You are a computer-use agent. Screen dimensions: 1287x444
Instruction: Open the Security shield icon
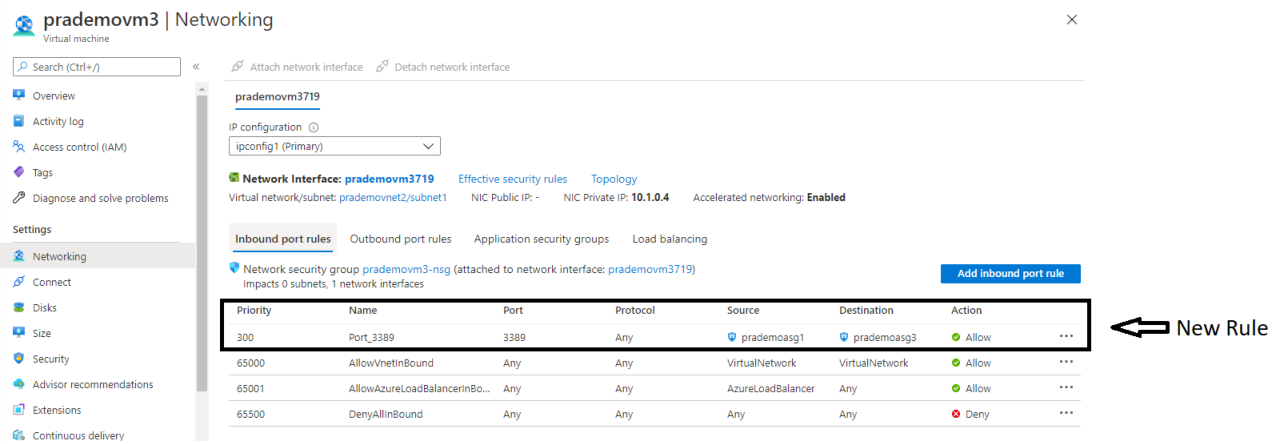[19, 359]
